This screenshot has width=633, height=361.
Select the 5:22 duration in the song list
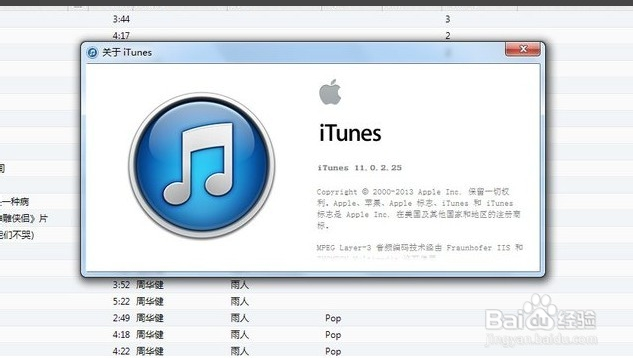[x=121, y=301]
